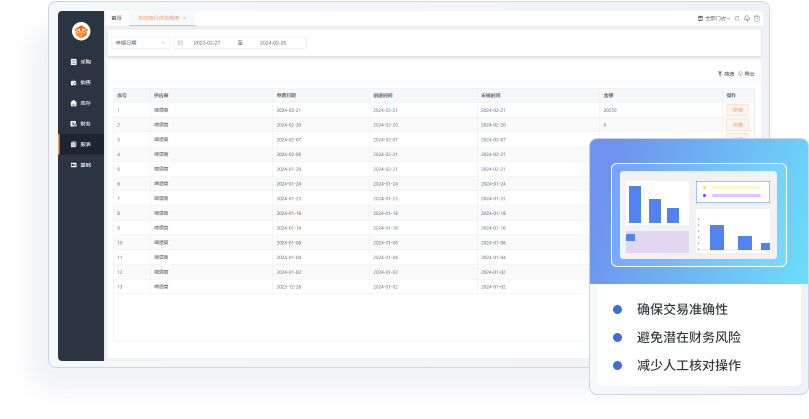Click the 创建时间 column header
Image resolution: width=809 pixels, height=419 pixels.
tap(383, 95)
